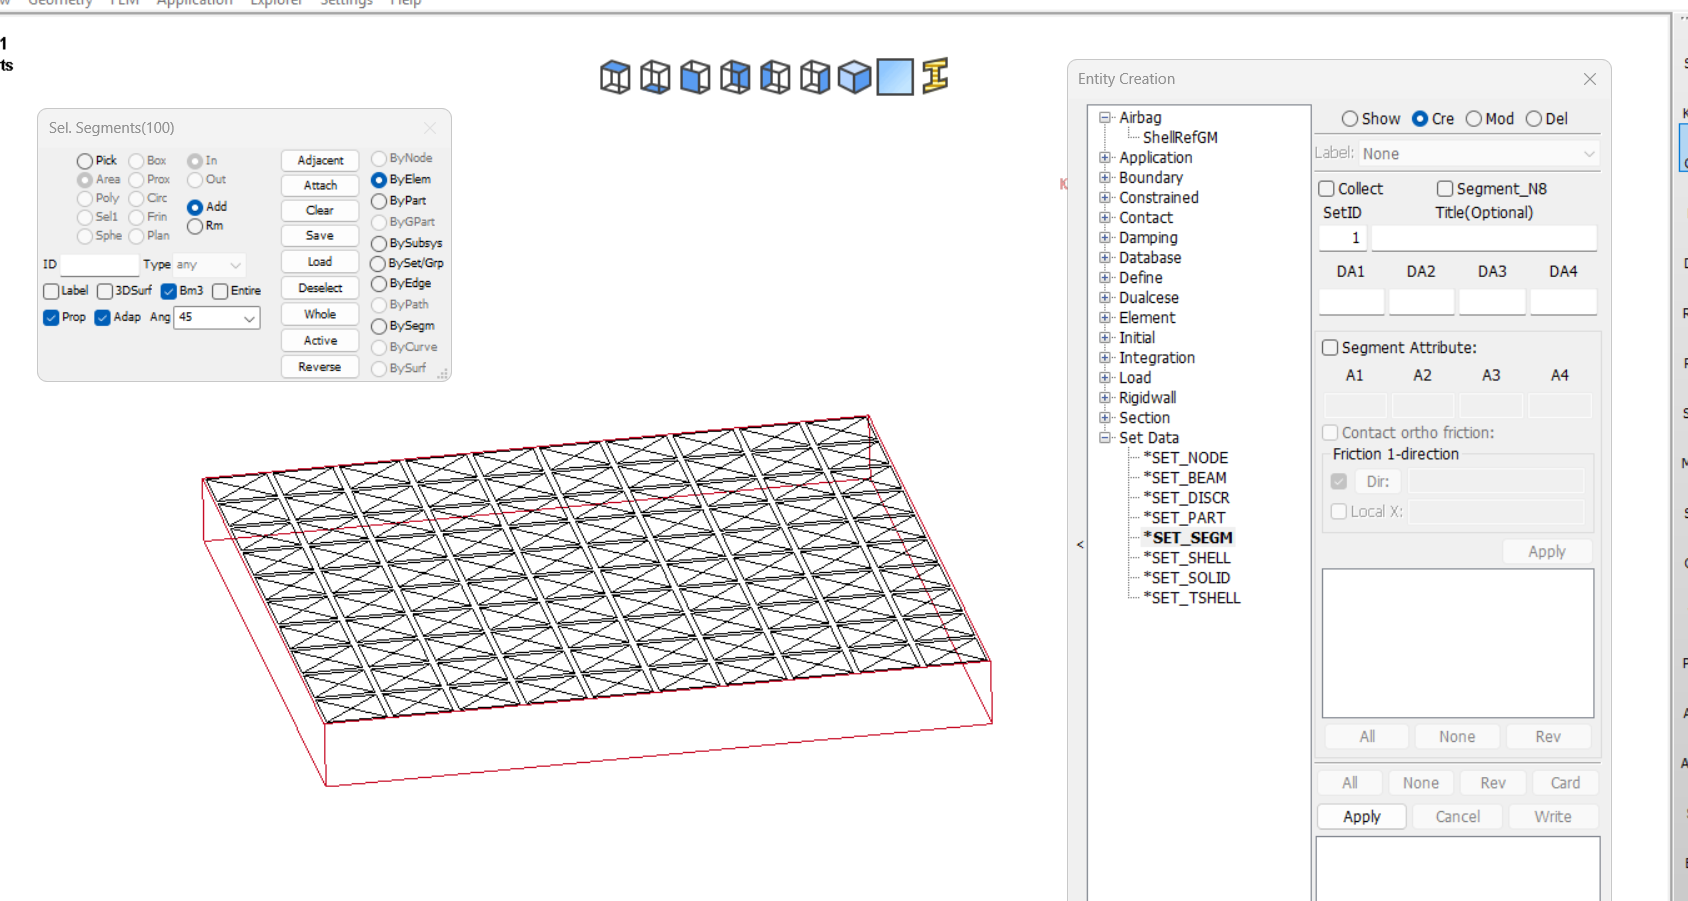Switch to the isometric solid cube view
1688x901 pixels.
(x=855, y=77)
